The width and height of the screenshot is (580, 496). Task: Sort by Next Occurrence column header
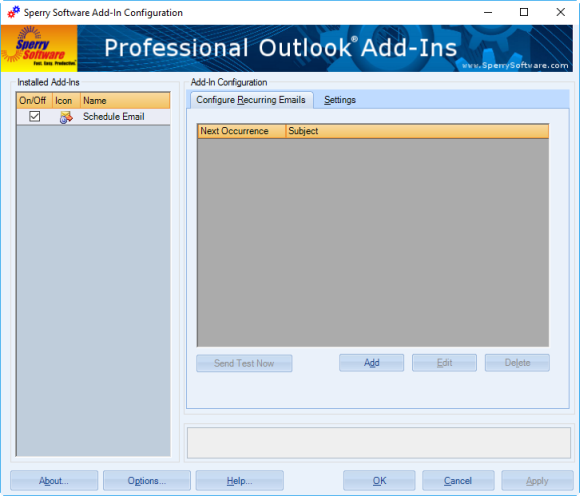click(242, 131)
